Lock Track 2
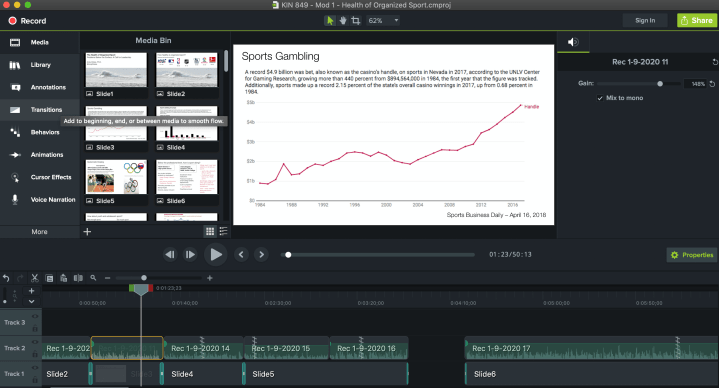This screenshot has width=719, height=388. pos(35,354)
